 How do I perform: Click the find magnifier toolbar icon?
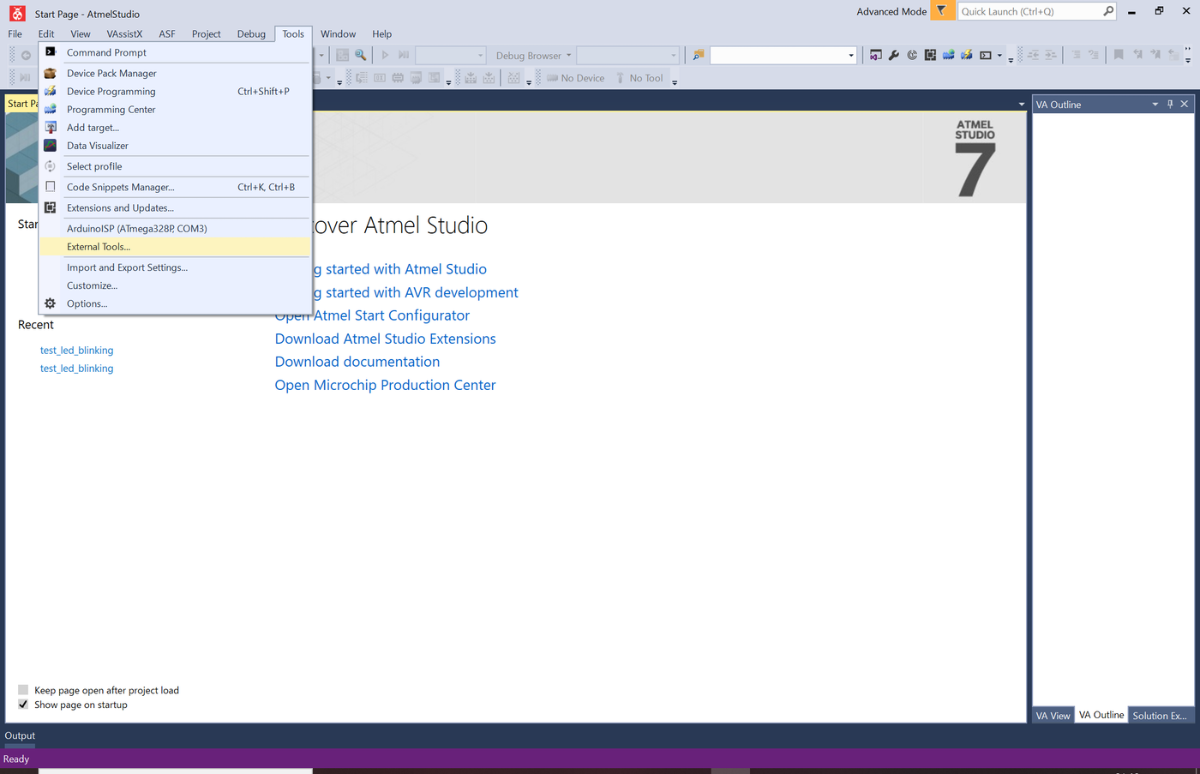coord(360,55)
